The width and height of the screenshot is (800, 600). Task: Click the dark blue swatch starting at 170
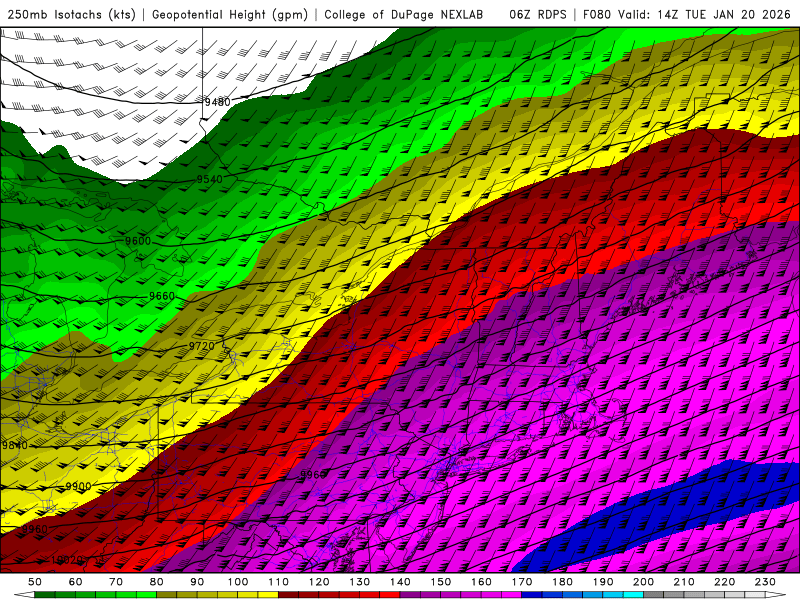(x=532, y=595)
